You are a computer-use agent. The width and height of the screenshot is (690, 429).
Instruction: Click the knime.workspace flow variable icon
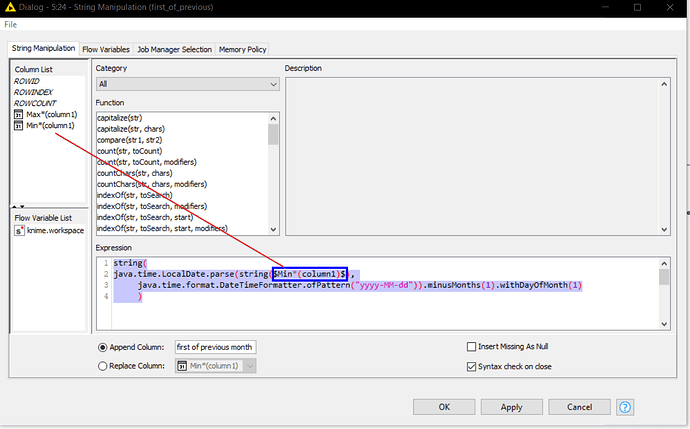point(19,231)
